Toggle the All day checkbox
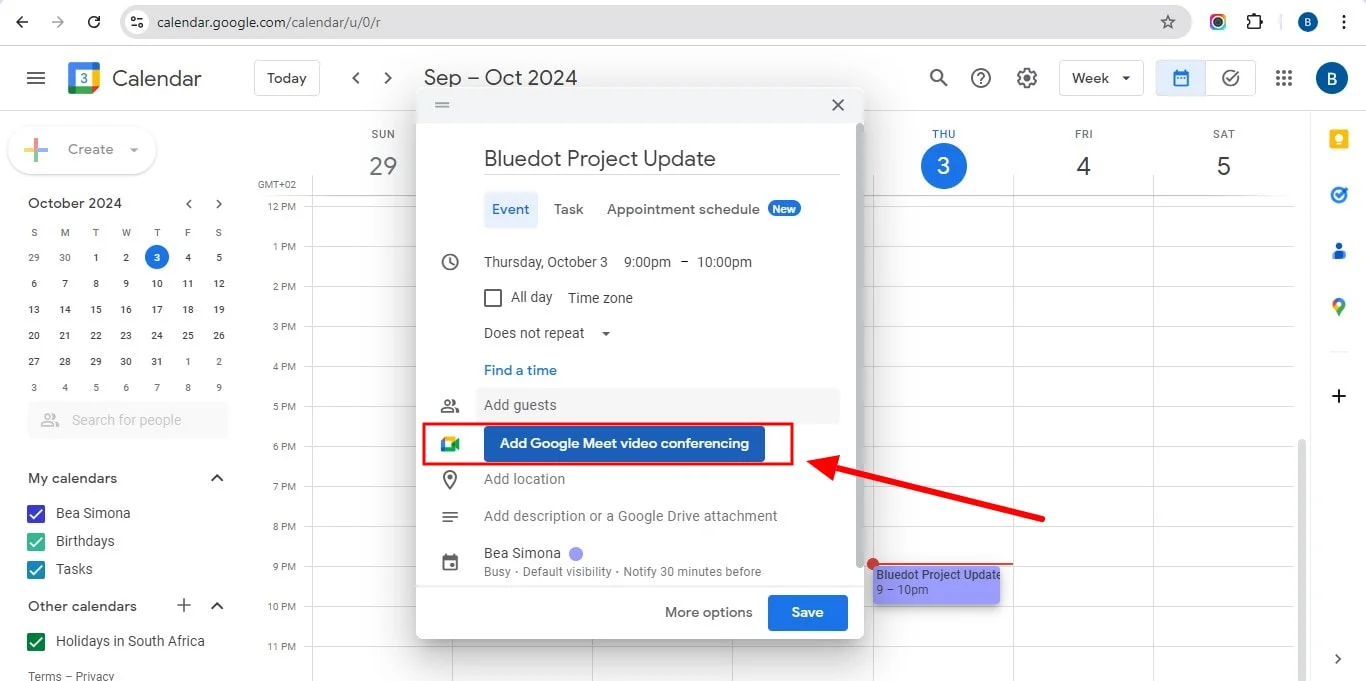 [492, 297]
